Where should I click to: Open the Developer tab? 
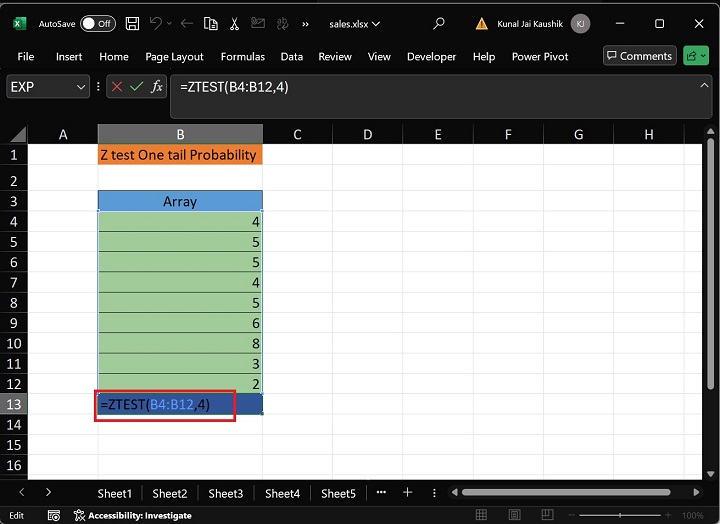pos(431,56)
